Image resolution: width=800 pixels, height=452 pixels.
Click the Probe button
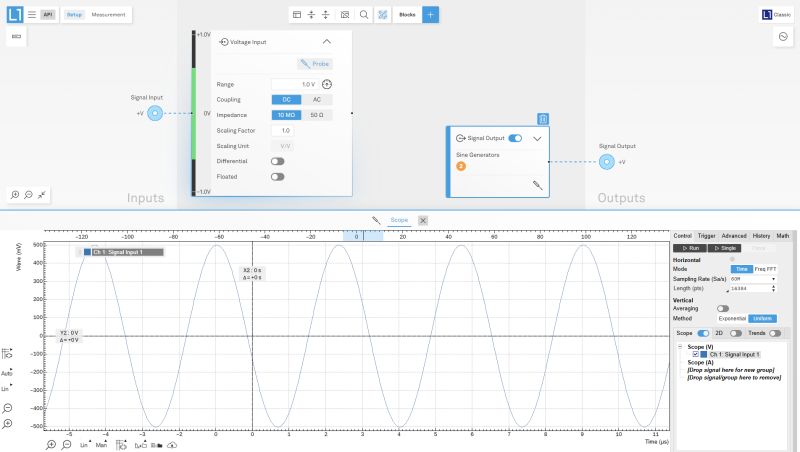pyautogui.click(x=315, y=64)
